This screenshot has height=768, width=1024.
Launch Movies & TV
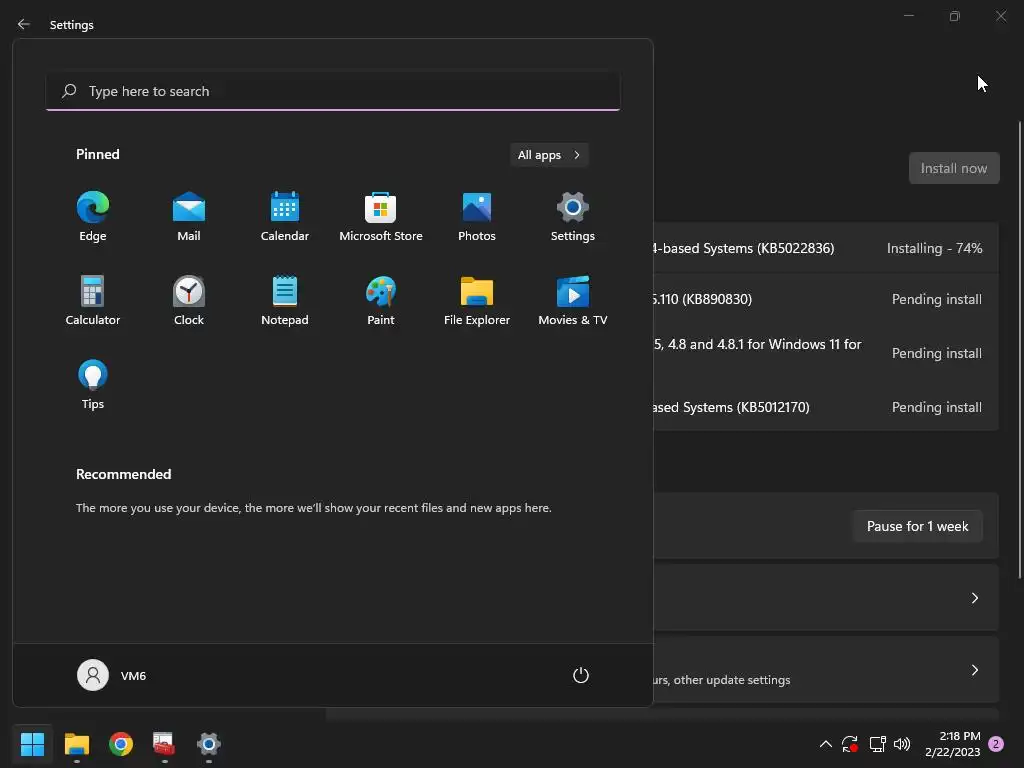(573, 300)
